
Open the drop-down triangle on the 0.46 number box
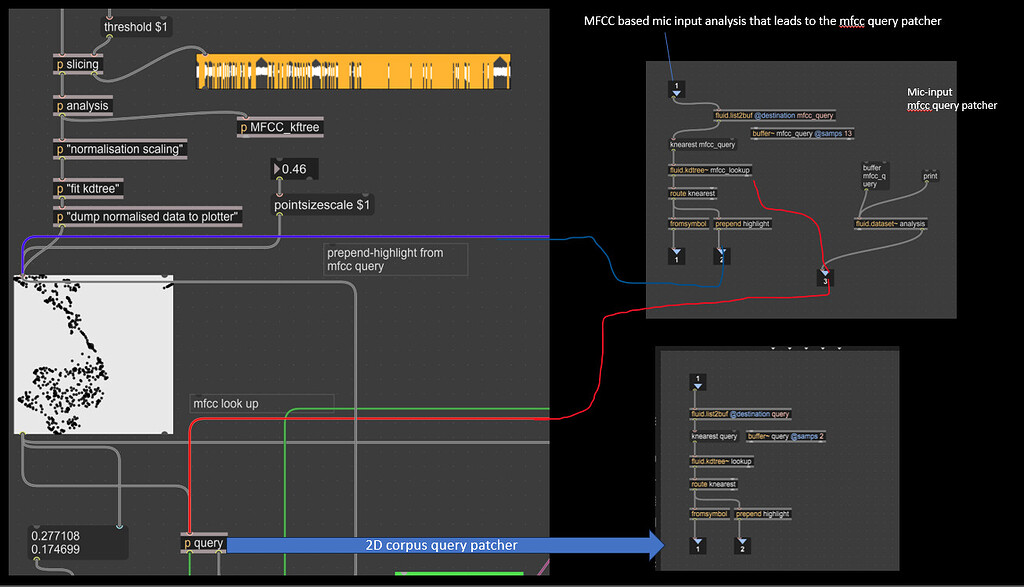[279, 169]
